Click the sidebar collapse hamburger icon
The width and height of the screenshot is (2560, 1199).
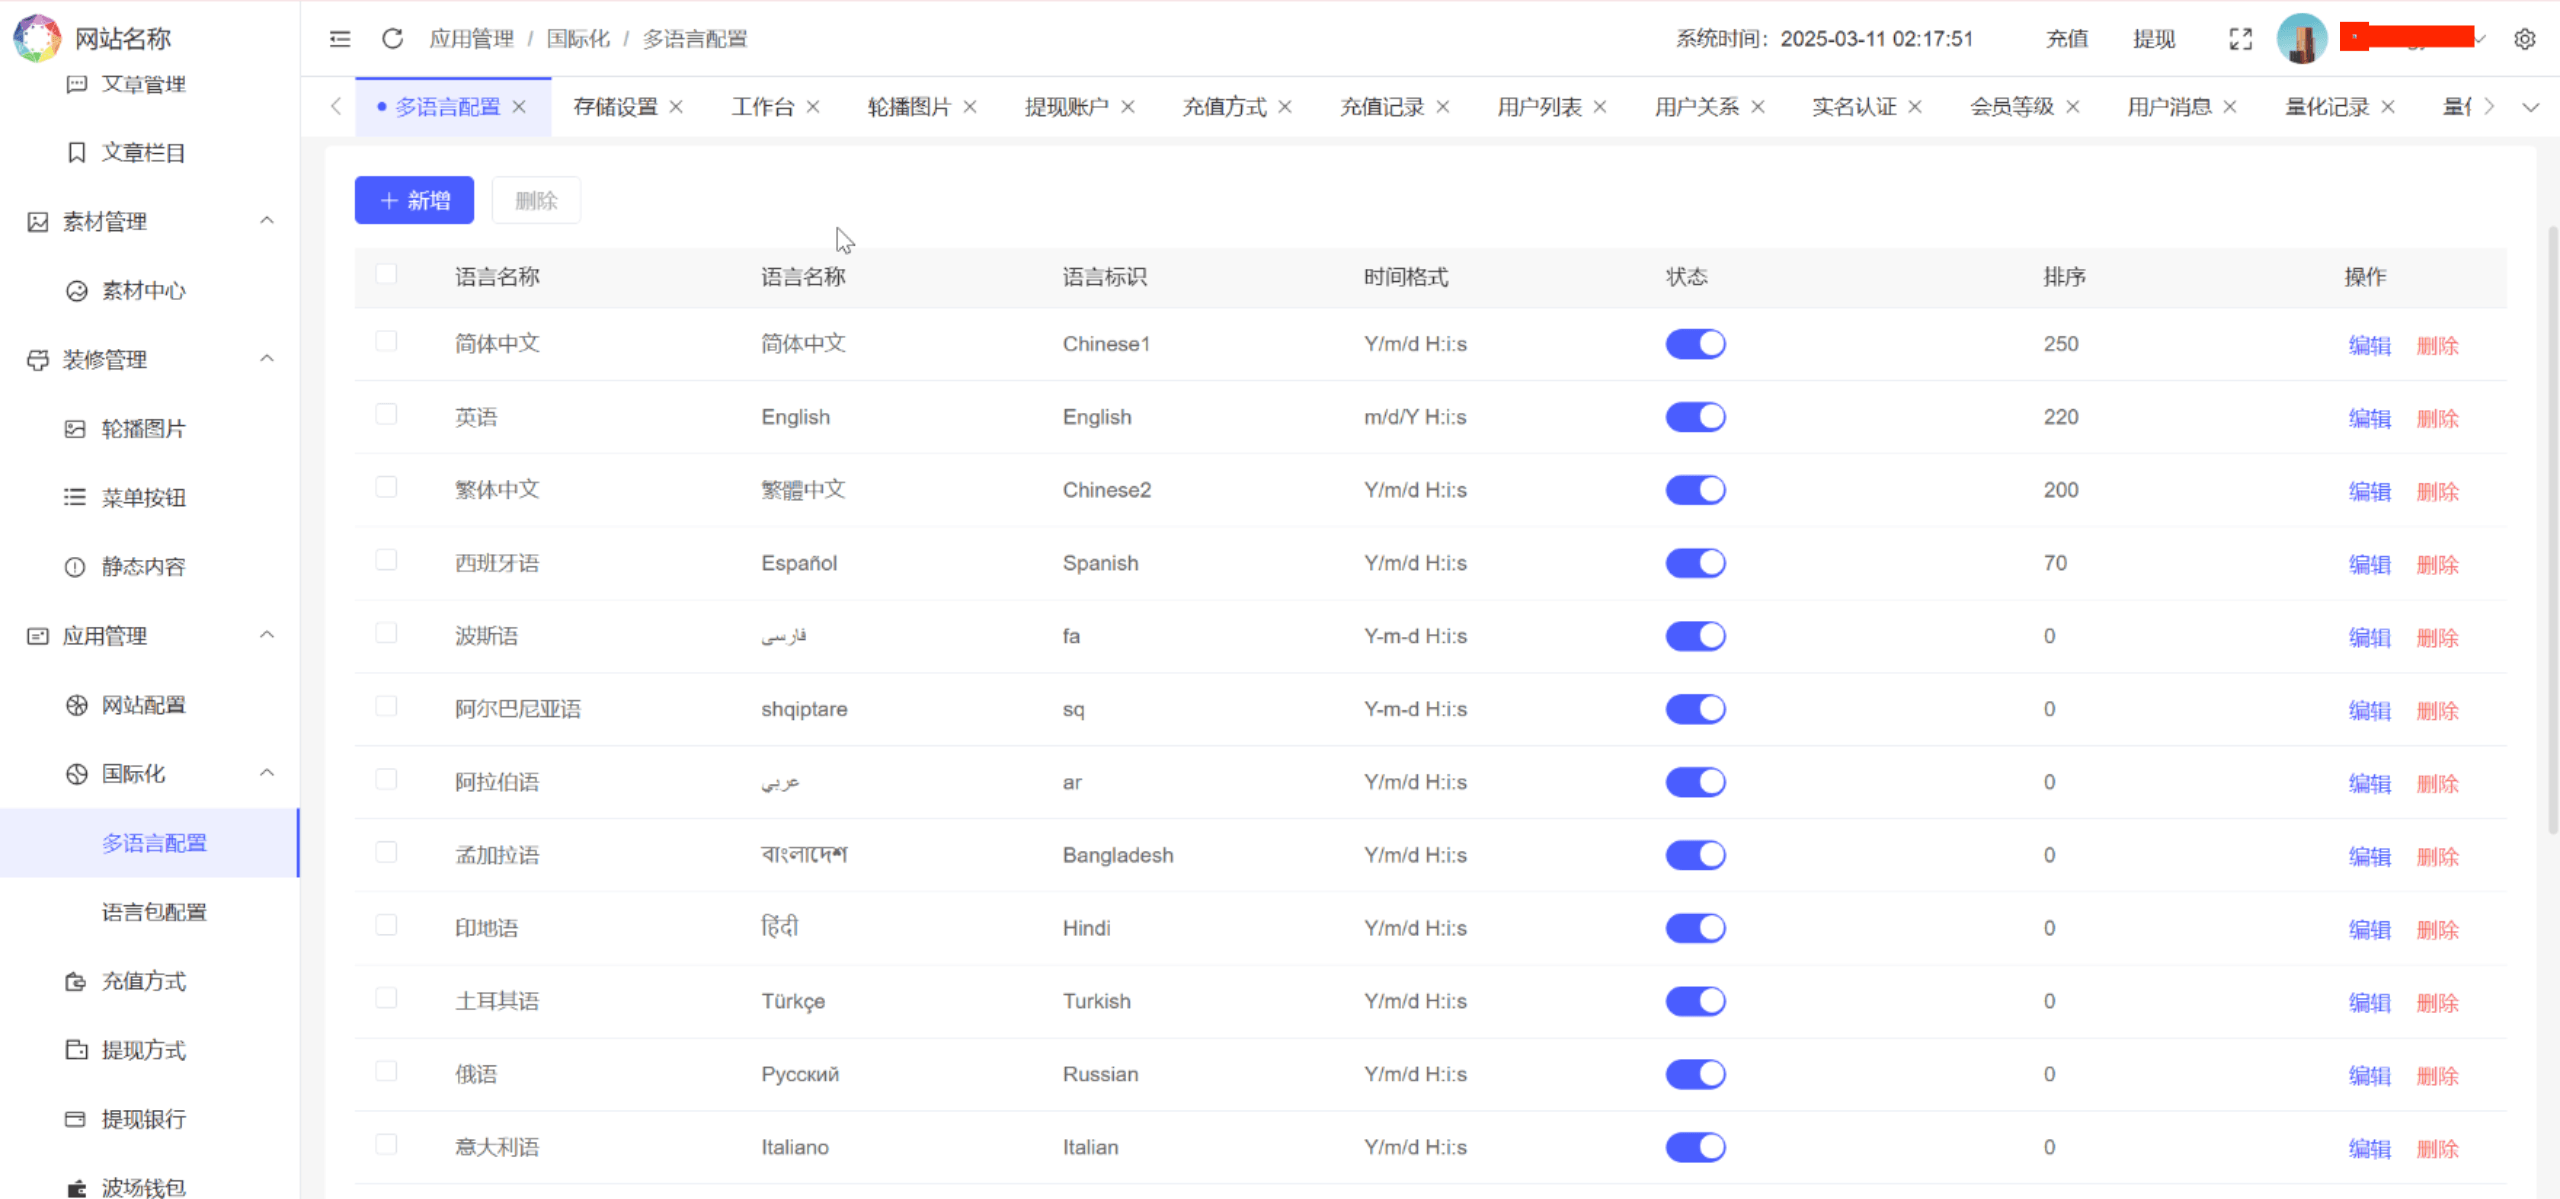click(340, 39)
